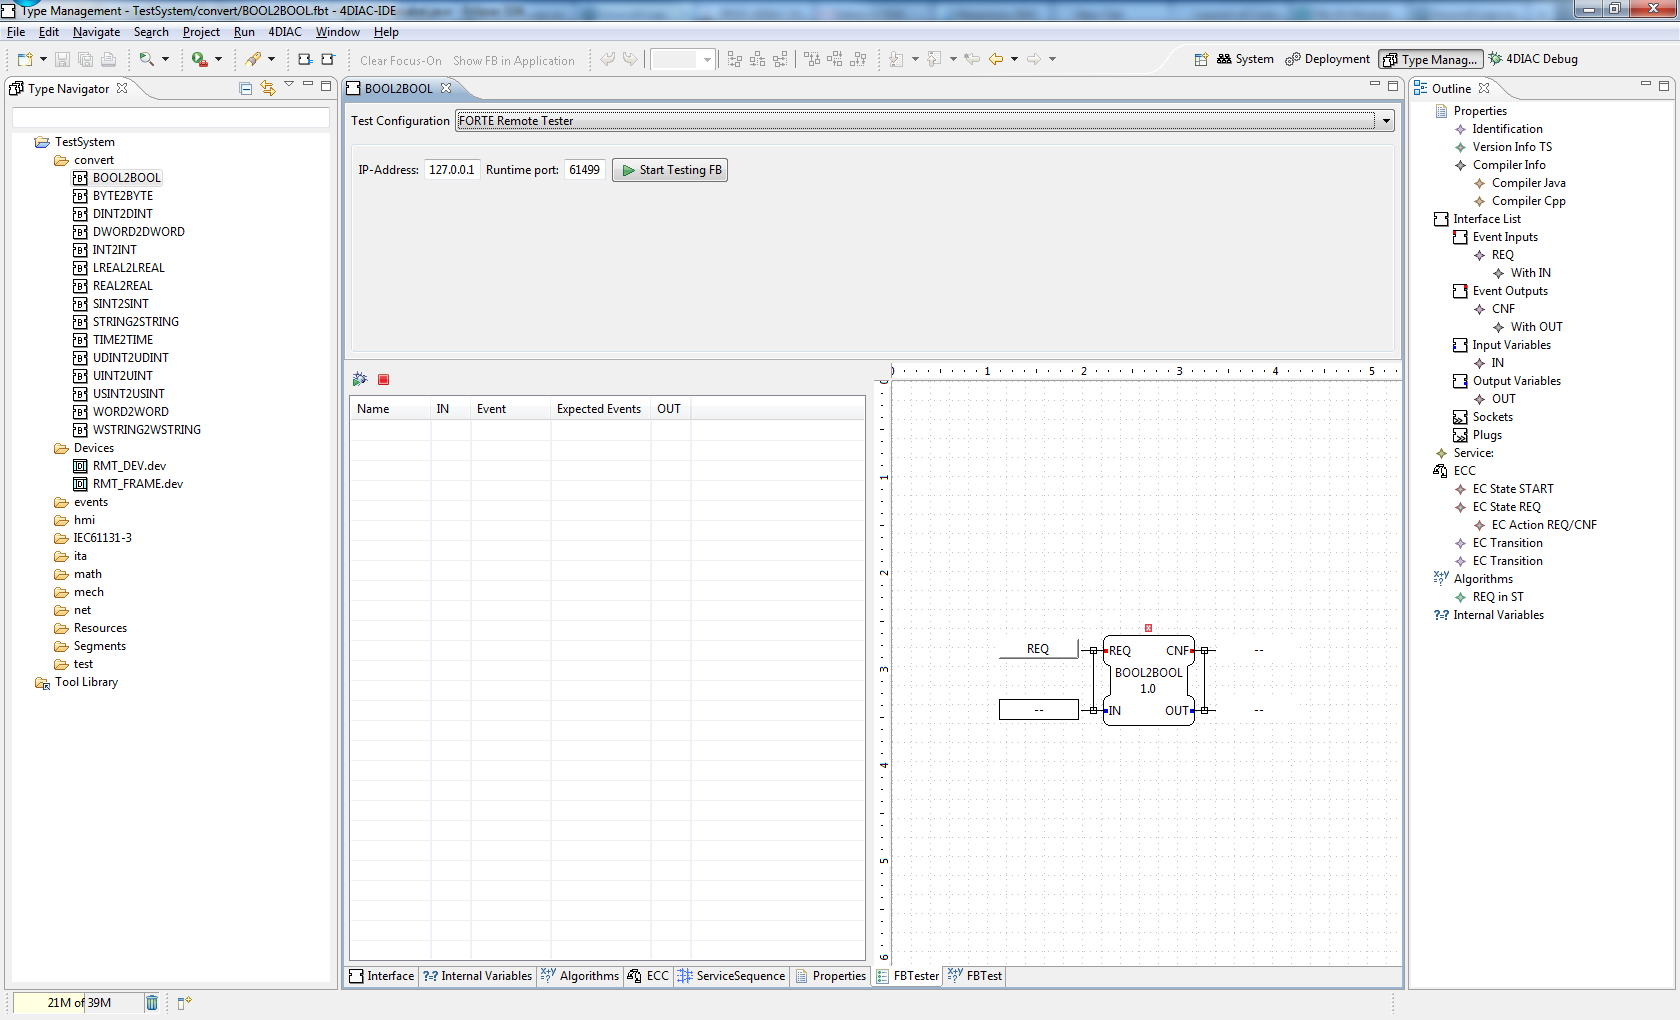This screenshot has width=1680, height=1020.
Task: Click the New wizard toolbar icon
Action: click(x=25, y=60)
